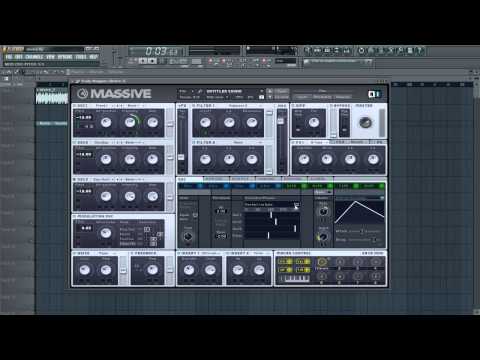Click the Master volume knob in Massive
The width and height of the screenshot is (480, 360).
[x=365, y=122]
